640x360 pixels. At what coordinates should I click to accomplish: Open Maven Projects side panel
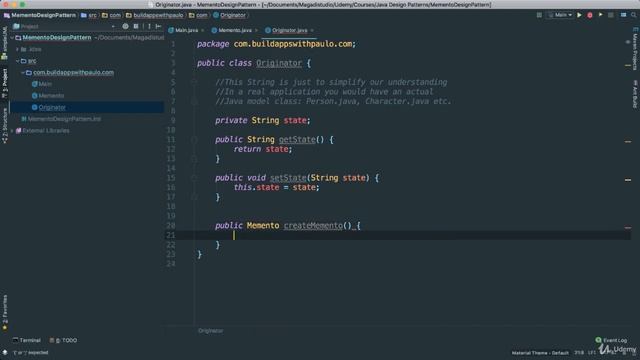tap(635, 49)
